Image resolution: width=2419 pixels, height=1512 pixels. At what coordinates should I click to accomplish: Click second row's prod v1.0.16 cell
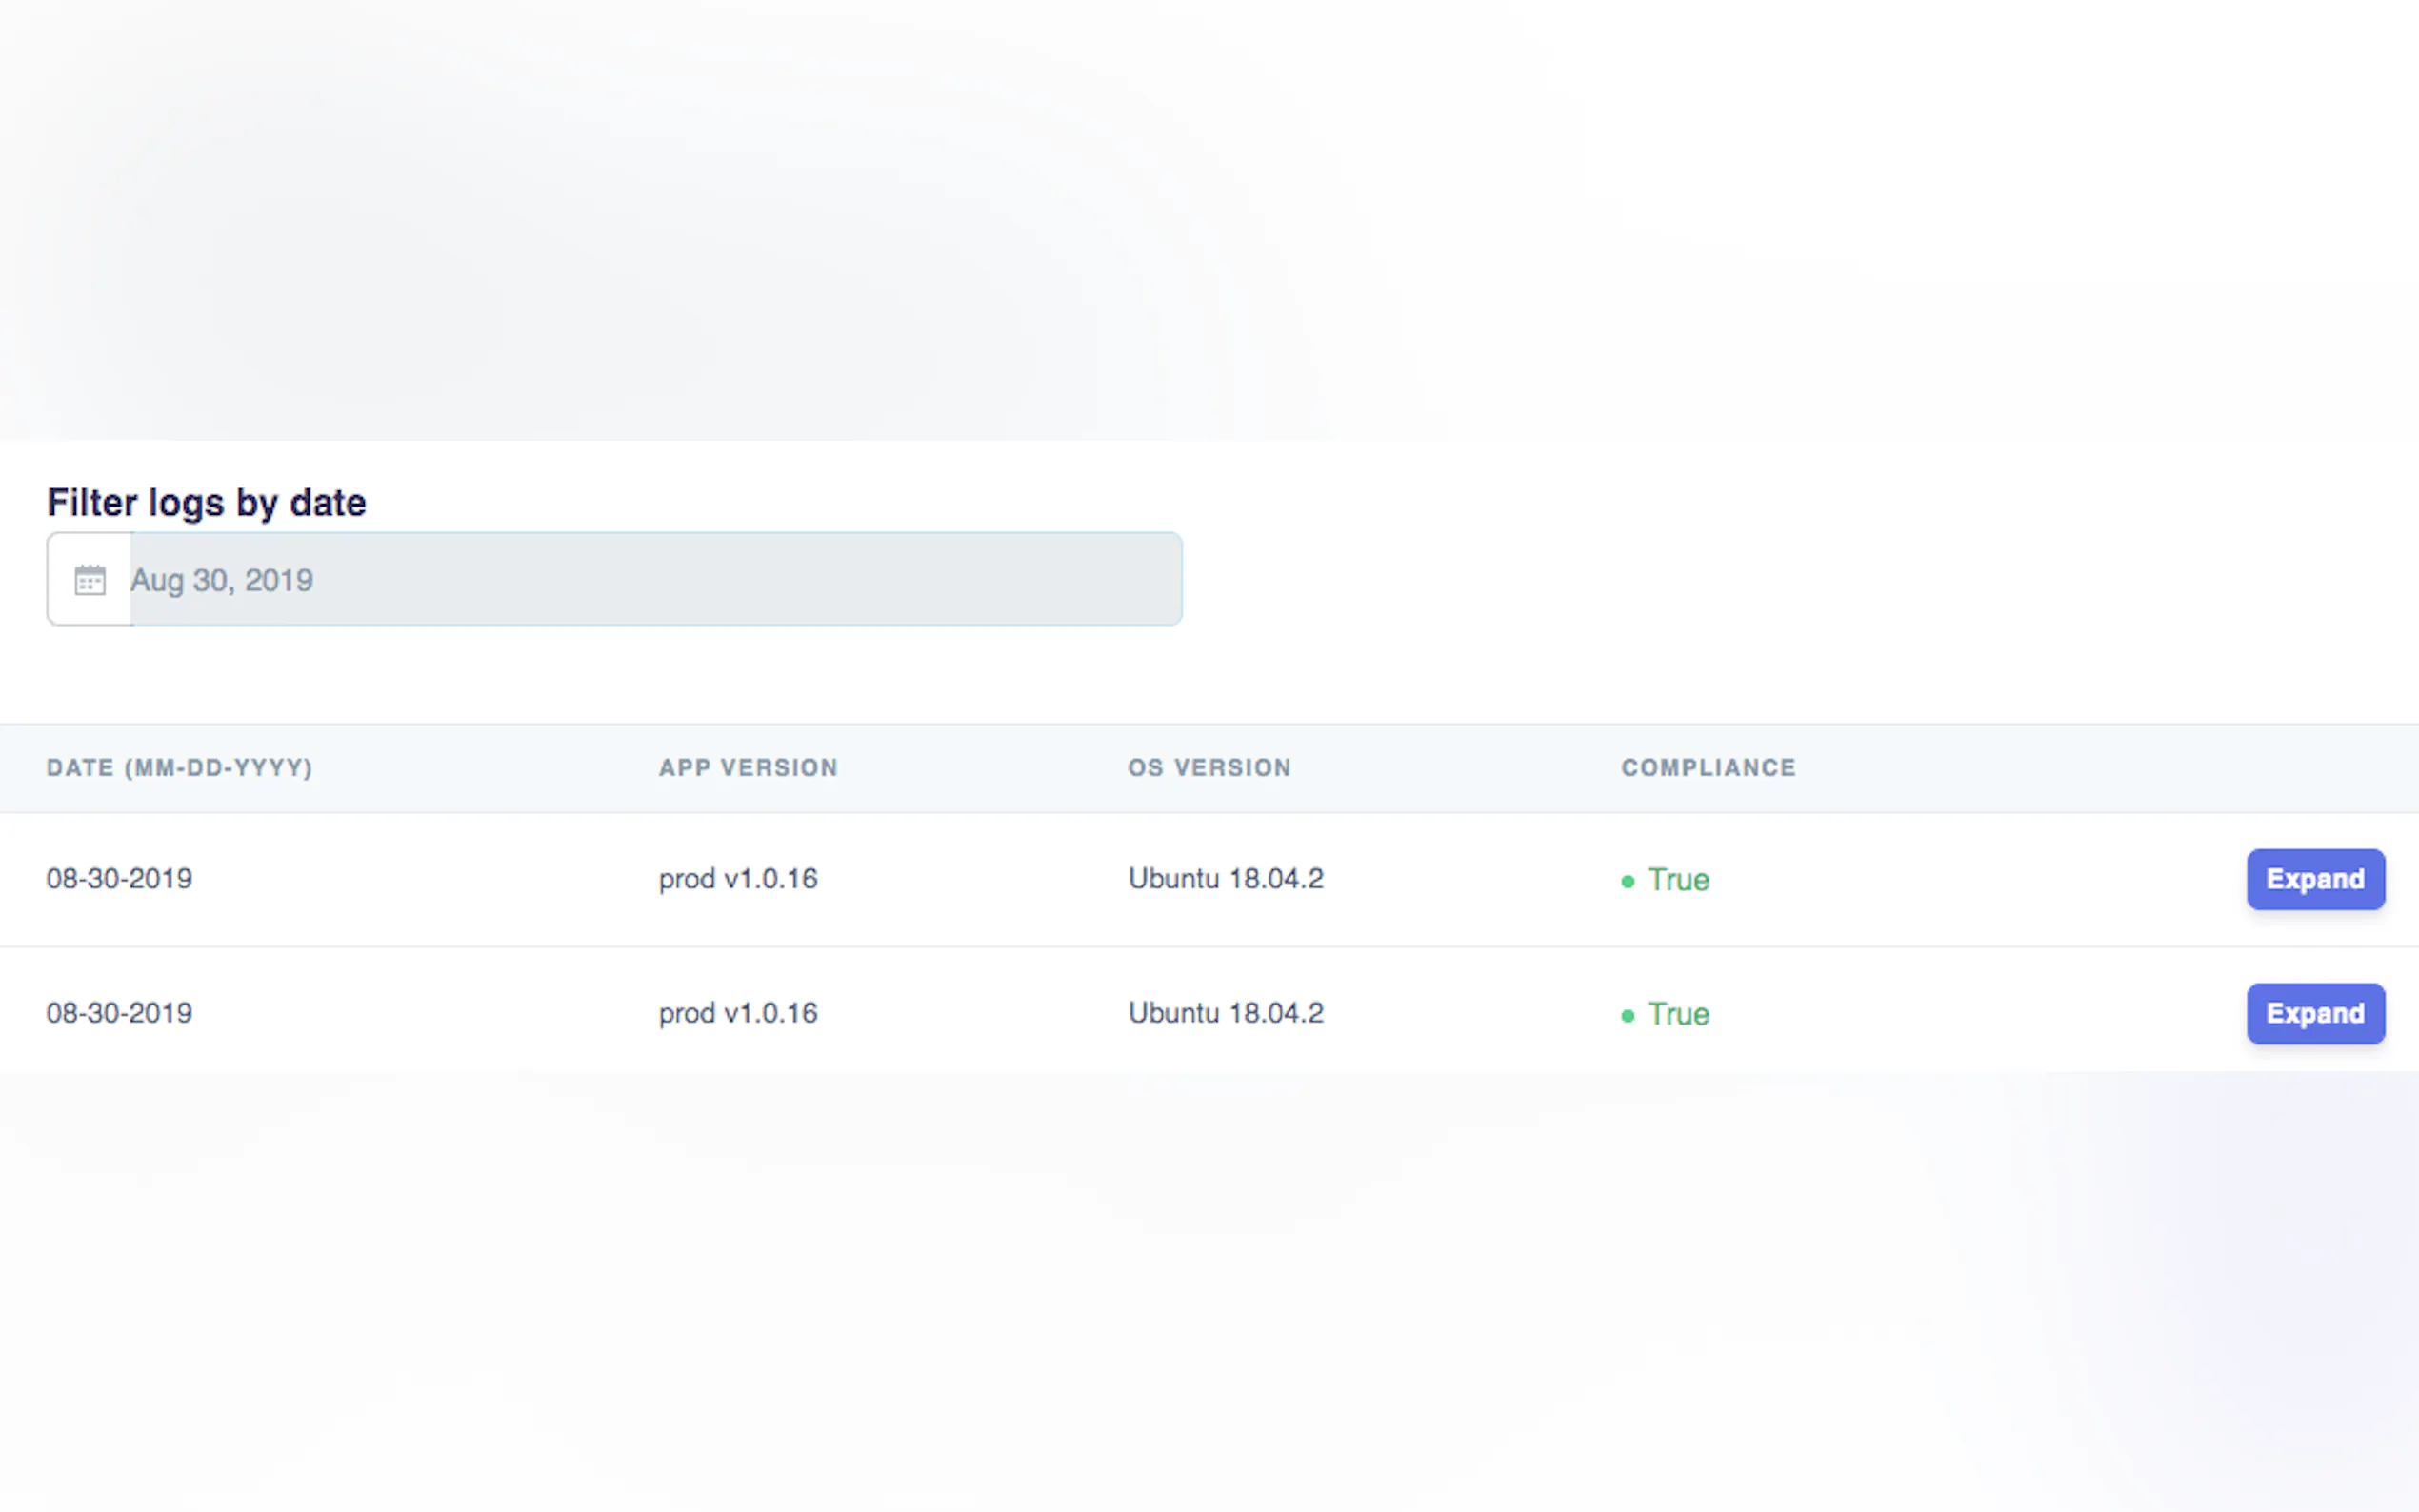(x=738, y=1013)
